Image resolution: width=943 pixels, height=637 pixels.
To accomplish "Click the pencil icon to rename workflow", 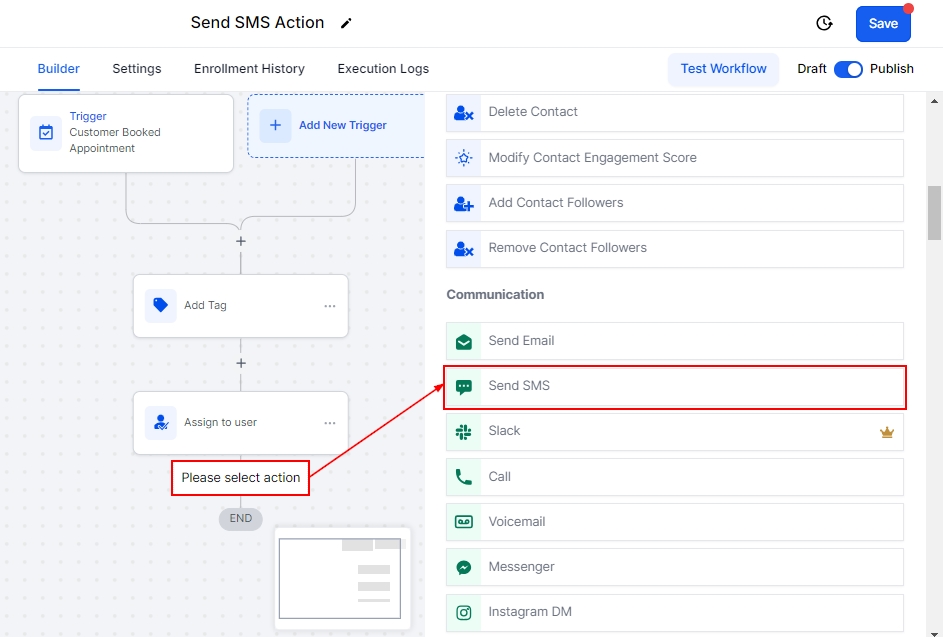I will (346, 23).
